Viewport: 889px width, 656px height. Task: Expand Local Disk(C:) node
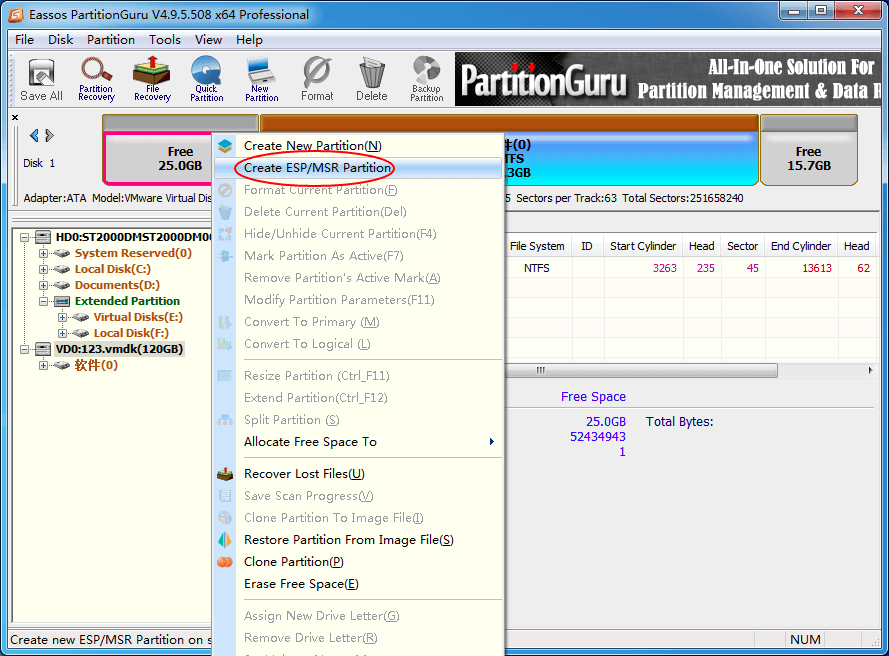43,269
